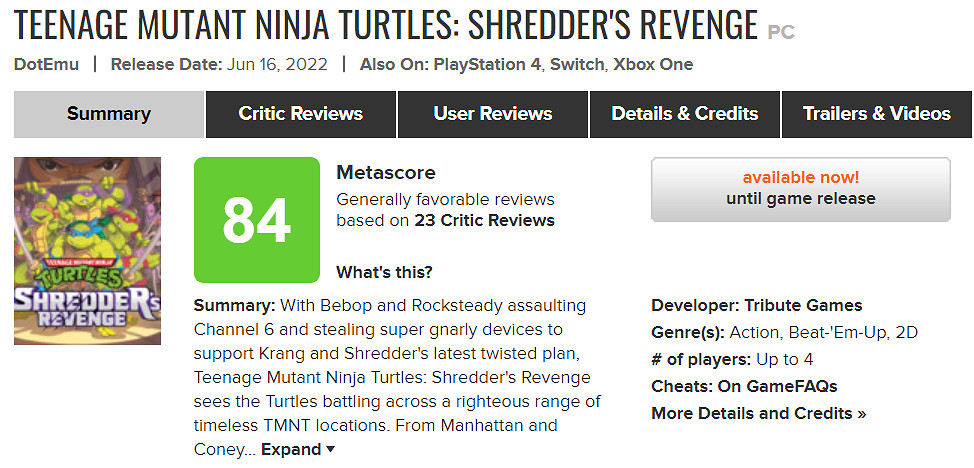Open the 23 Critic Reviews link
Viewport: 974px width, 468px height.
pyautogui.click(x=484, y=220)
